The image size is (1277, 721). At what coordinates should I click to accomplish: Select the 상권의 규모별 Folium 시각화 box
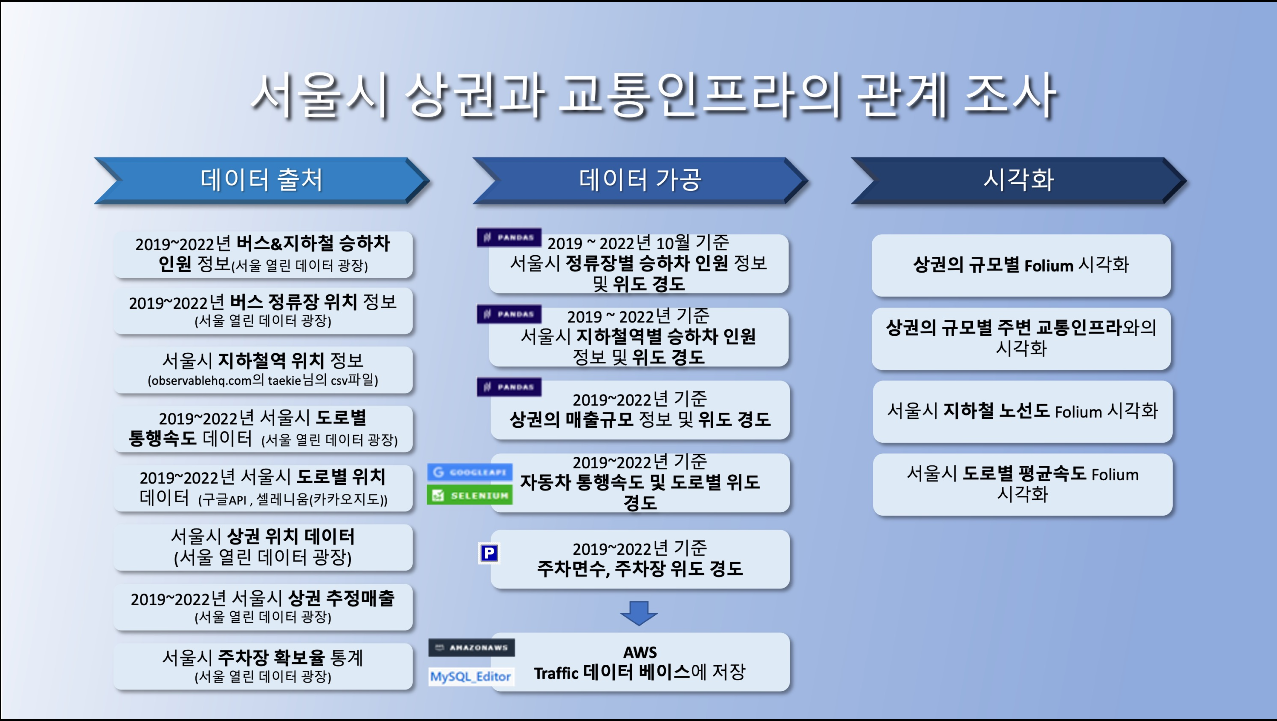[x=1021, y=265]
